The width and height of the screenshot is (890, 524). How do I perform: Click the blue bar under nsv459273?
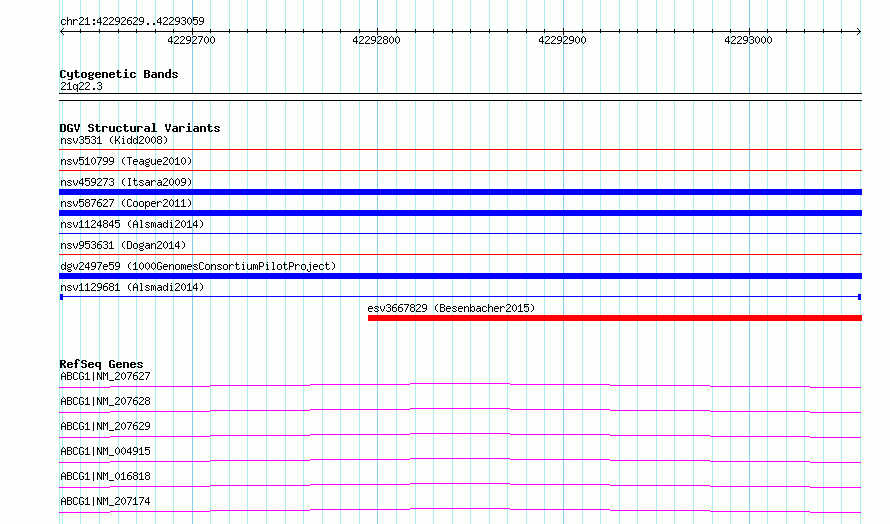pos(460,192)
